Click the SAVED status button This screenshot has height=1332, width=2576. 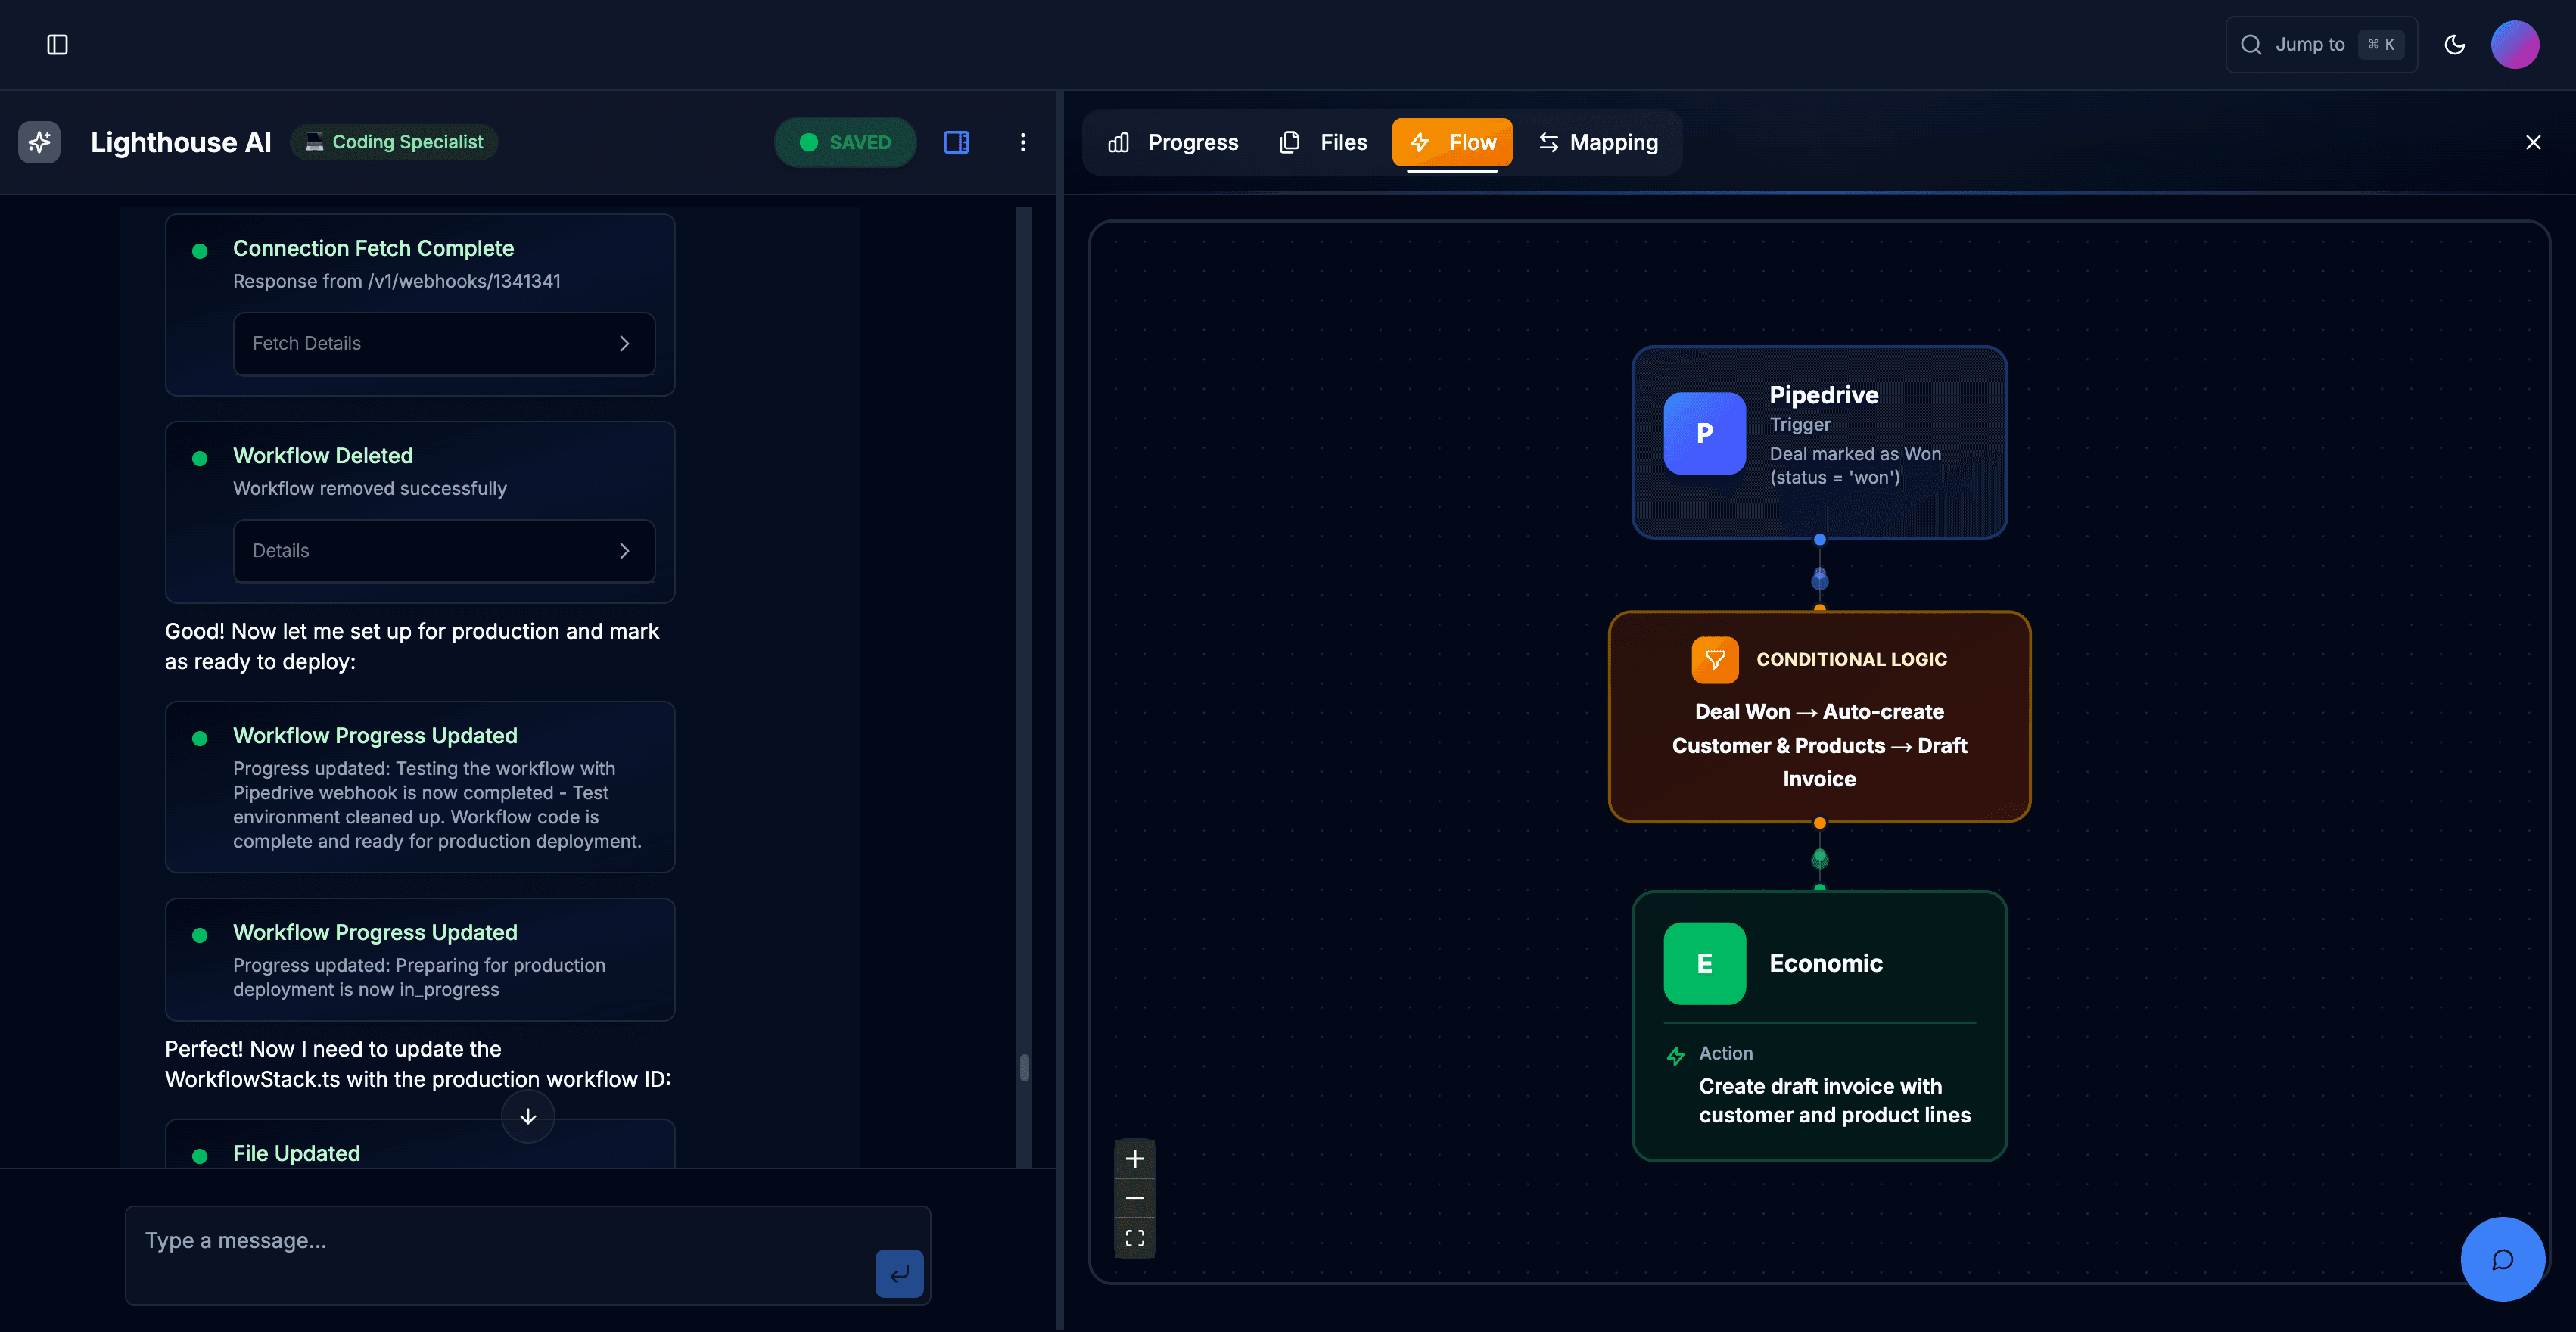[845, 142]
